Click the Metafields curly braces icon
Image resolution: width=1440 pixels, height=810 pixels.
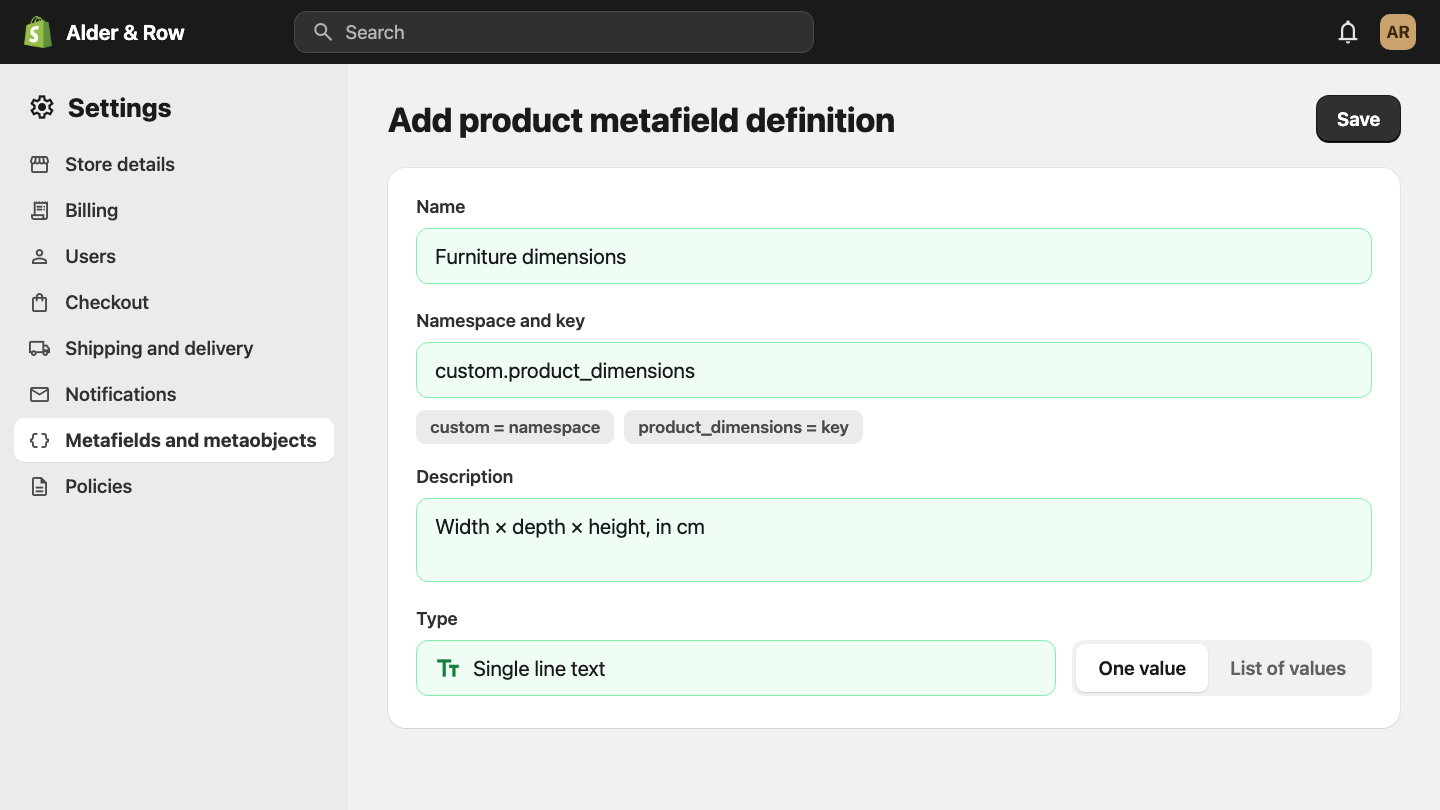(x=40, y=440)
